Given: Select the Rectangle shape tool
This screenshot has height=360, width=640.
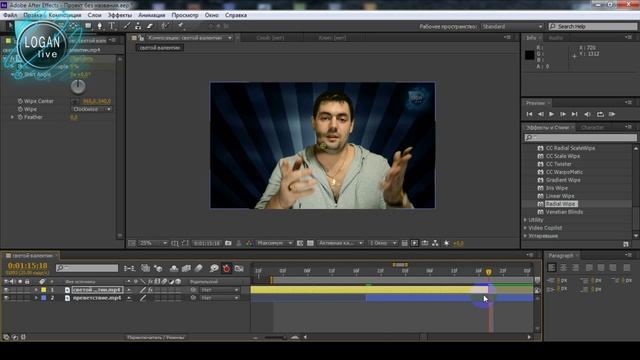Looking at the screenshot, I should point(88,26).
